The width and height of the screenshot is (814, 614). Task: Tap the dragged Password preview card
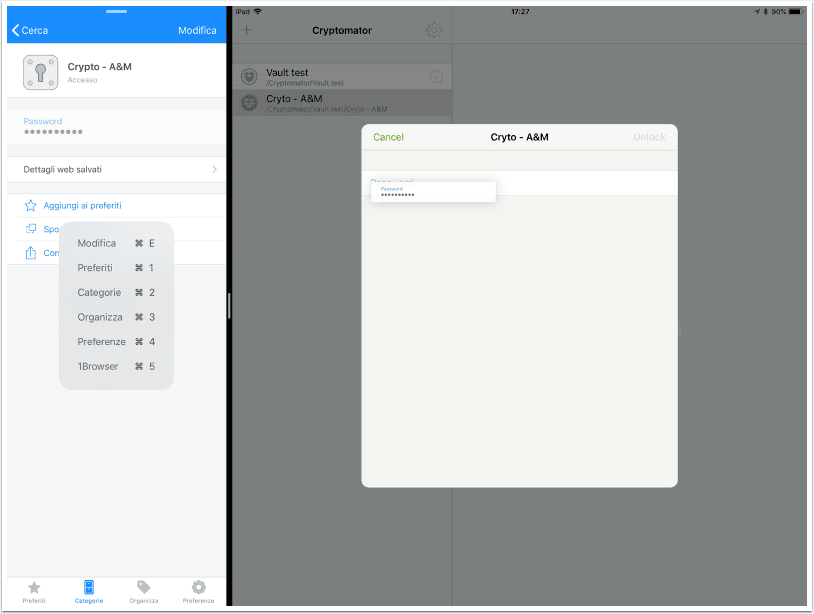(433, 192)
